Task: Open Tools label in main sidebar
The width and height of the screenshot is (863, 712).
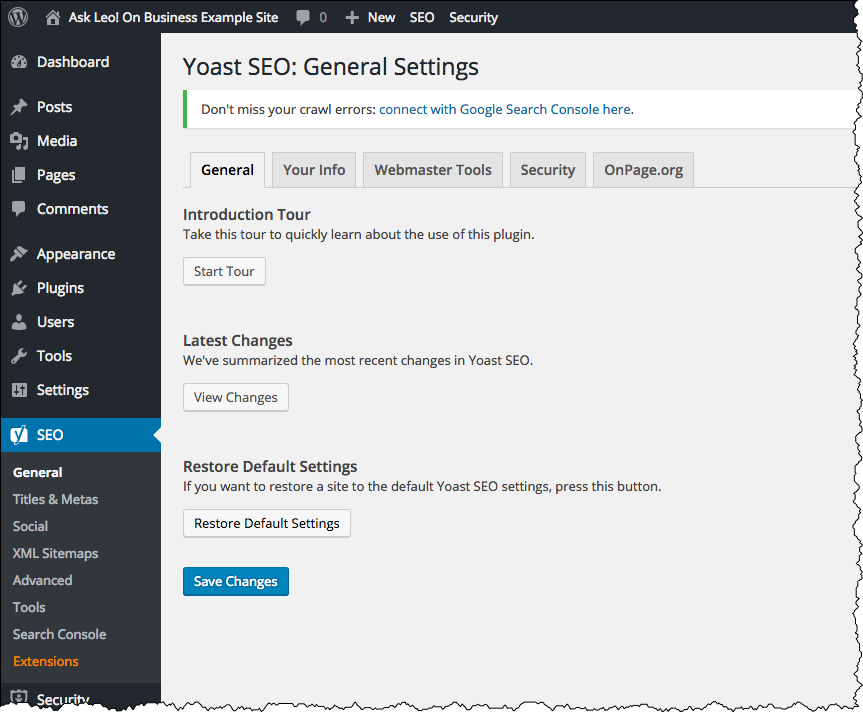Action: pyautogui.click(x=54, y=356)
